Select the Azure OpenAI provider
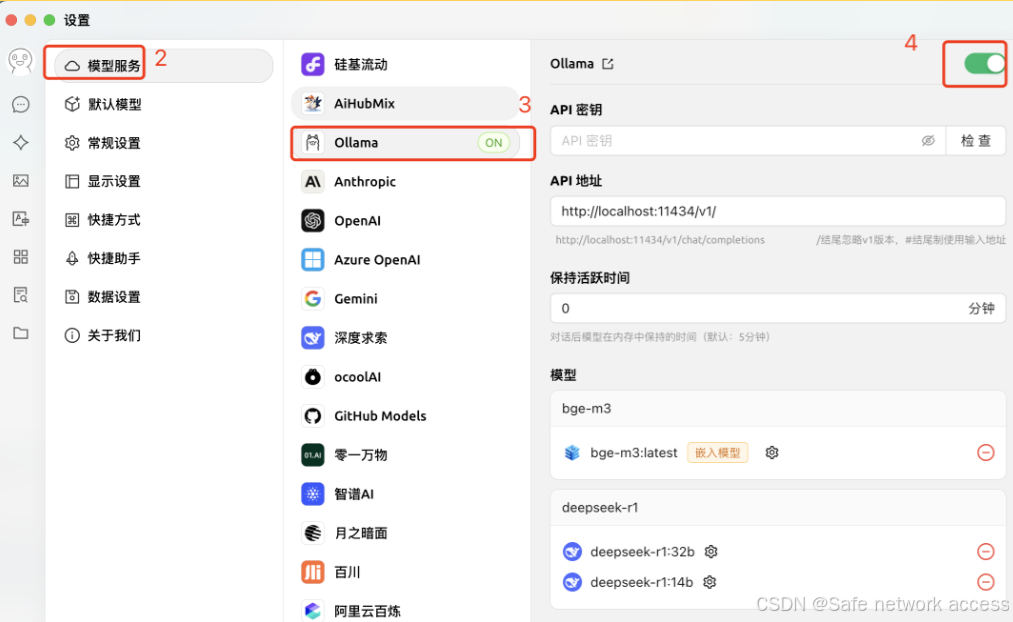This screenshot has height=622, width=1013. tap(406, 260)
